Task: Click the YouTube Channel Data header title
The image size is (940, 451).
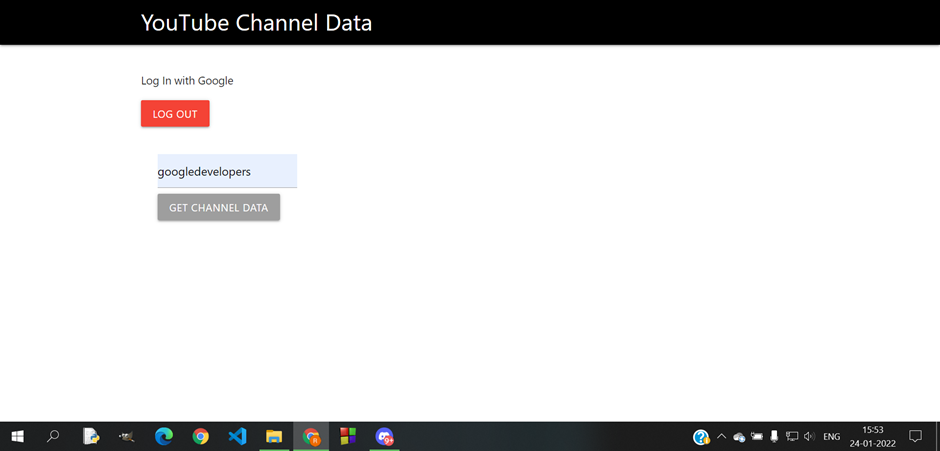Action: coord(257,23)
